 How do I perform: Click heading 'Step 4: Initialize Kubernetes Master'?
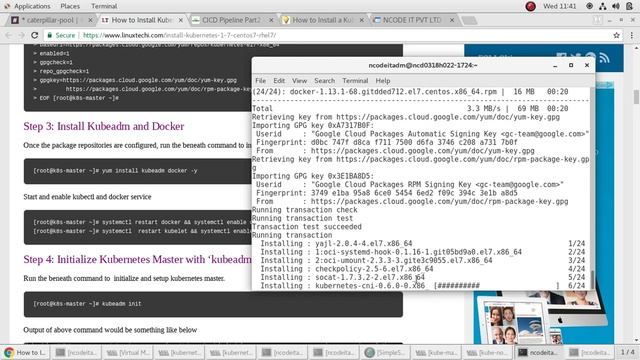coord(138,260)
